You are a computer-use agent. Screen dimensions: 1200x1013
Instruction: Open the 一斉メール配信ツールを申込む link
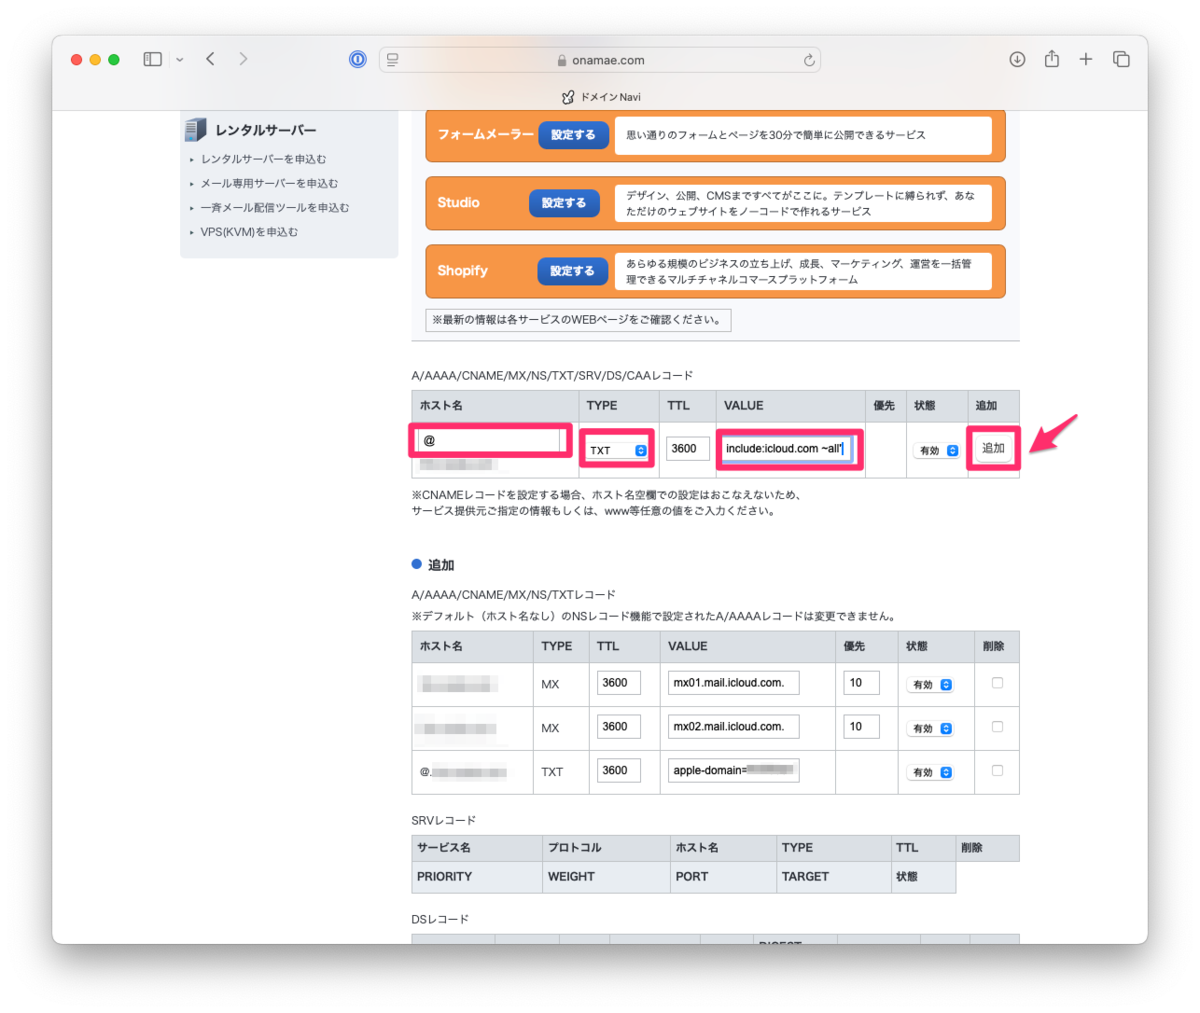[x=275, y=207]
